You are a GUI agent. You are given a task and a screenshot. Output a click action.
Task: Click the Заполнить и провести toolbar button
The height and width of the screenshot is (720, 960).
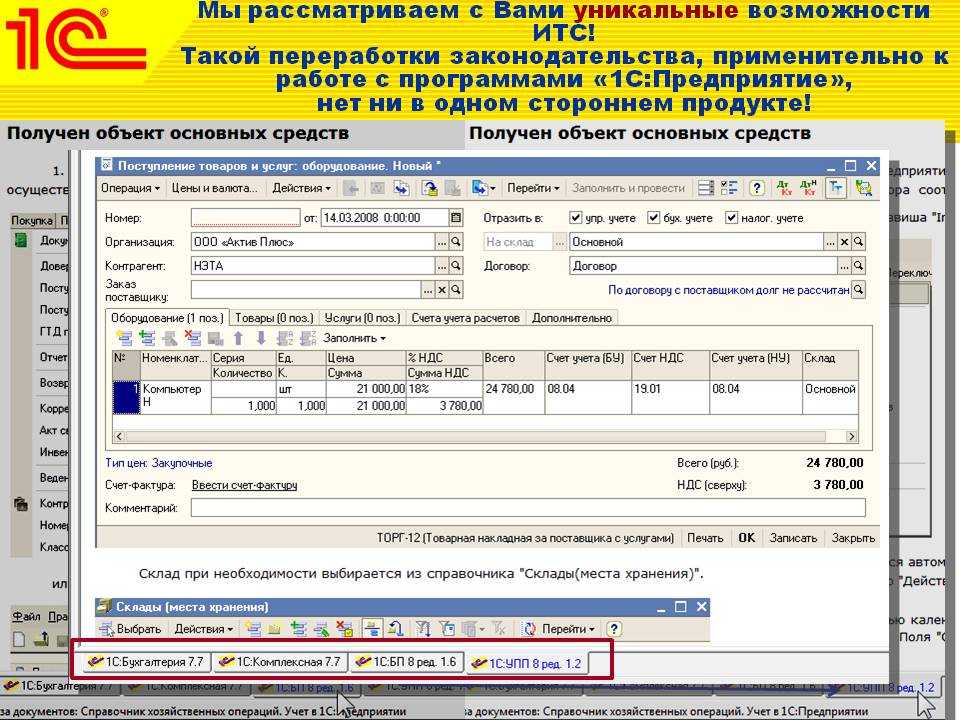click(628, 188)
